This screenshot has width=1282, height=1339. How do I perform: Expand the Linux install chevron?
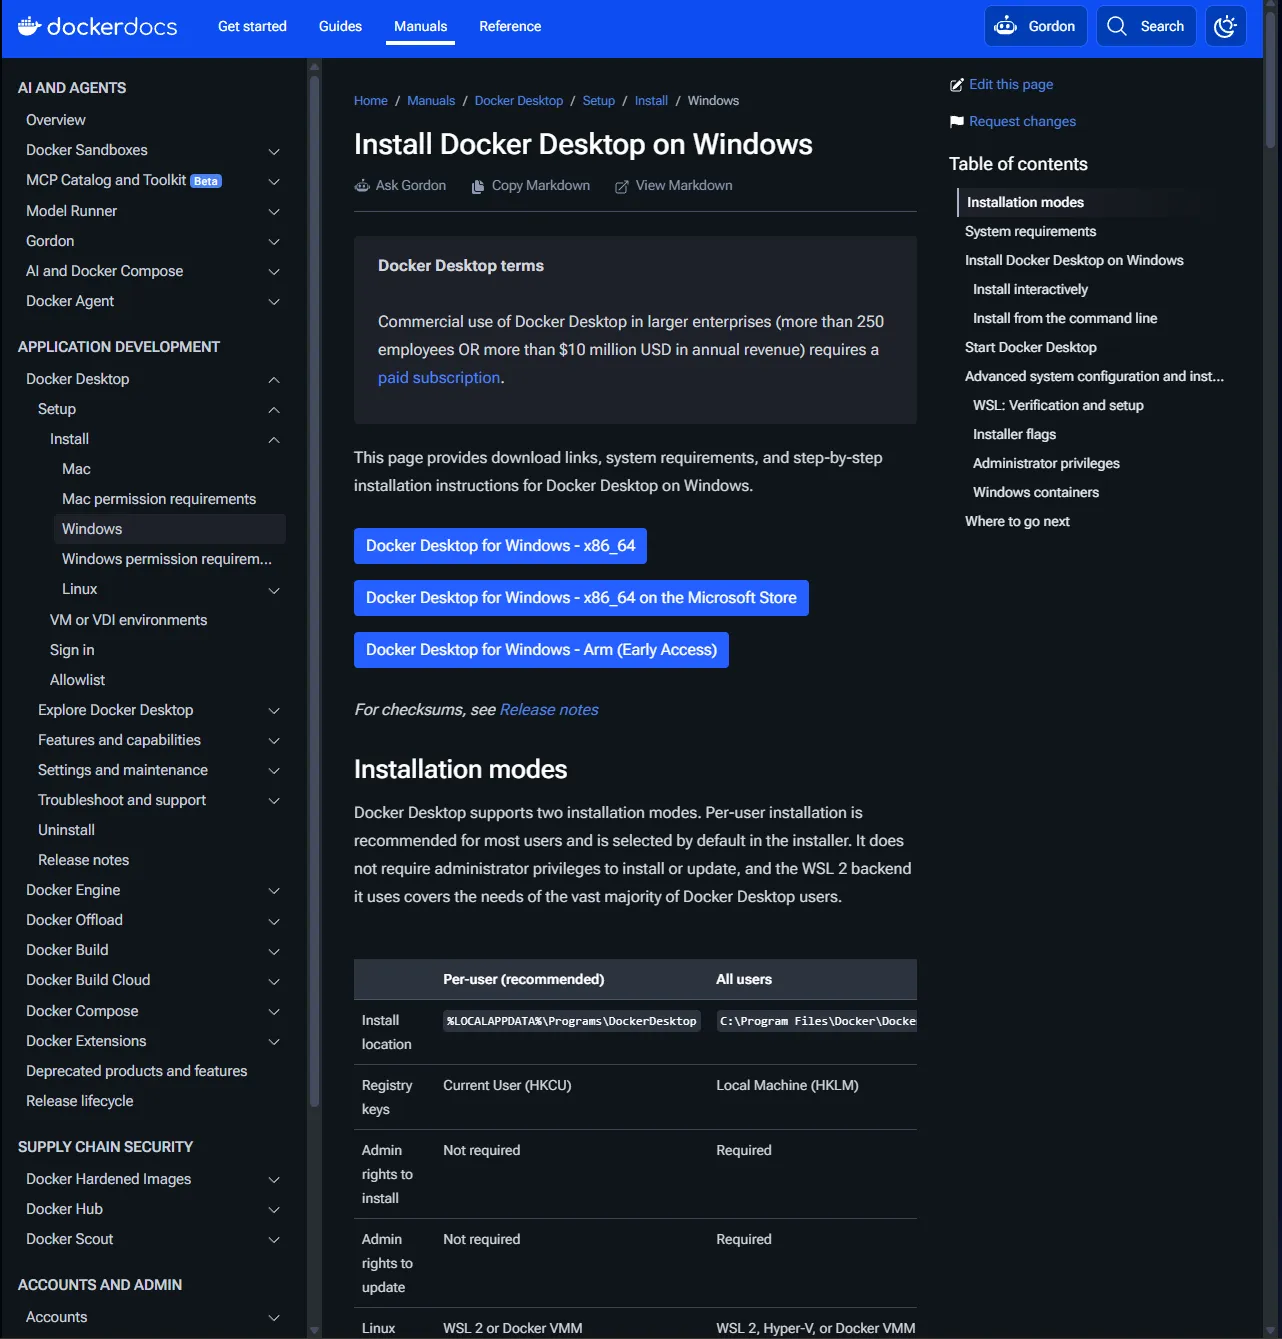click(x=274, y=590)
